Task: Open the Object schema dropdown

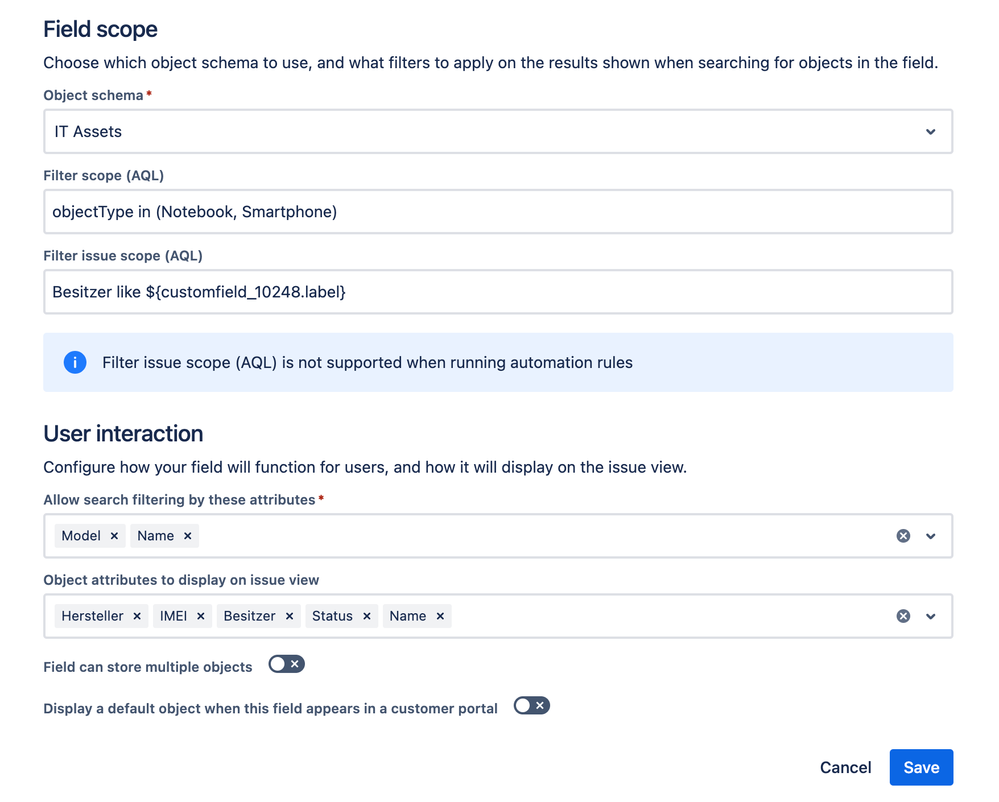Action: [x=930, y=131]
